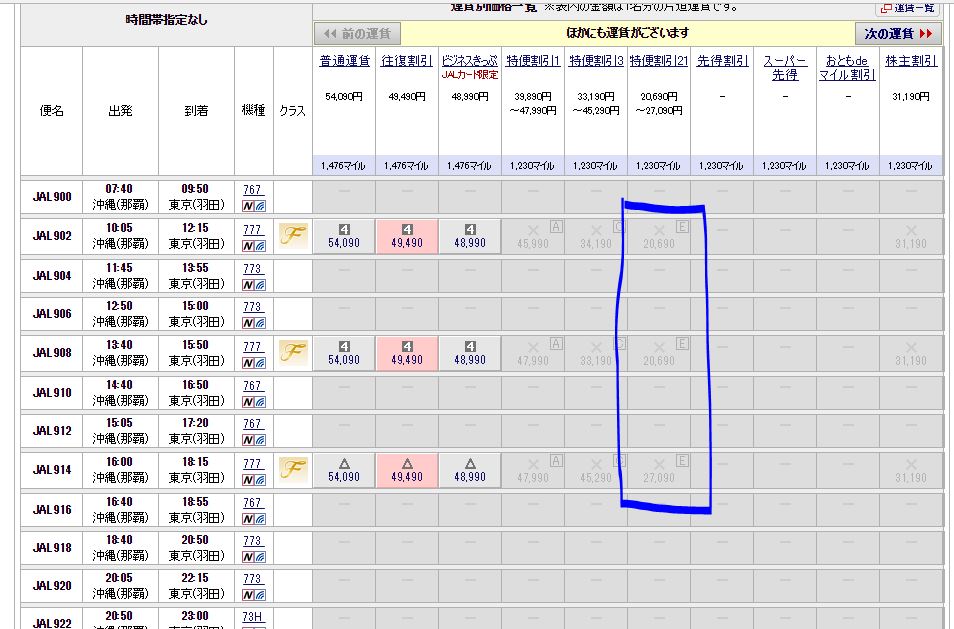Click flight name JAL916
The height and width of the screenshot is (629, 954).
click(52, 510)
